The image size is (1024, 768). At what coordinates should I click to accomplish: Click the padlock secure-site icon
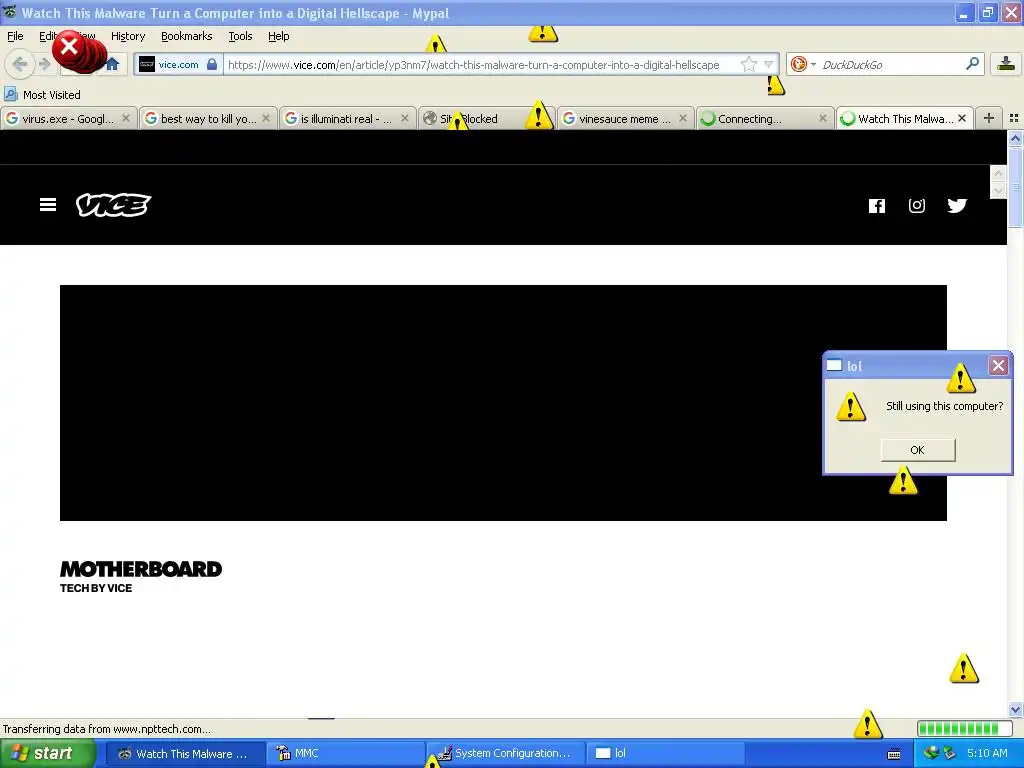212,64
